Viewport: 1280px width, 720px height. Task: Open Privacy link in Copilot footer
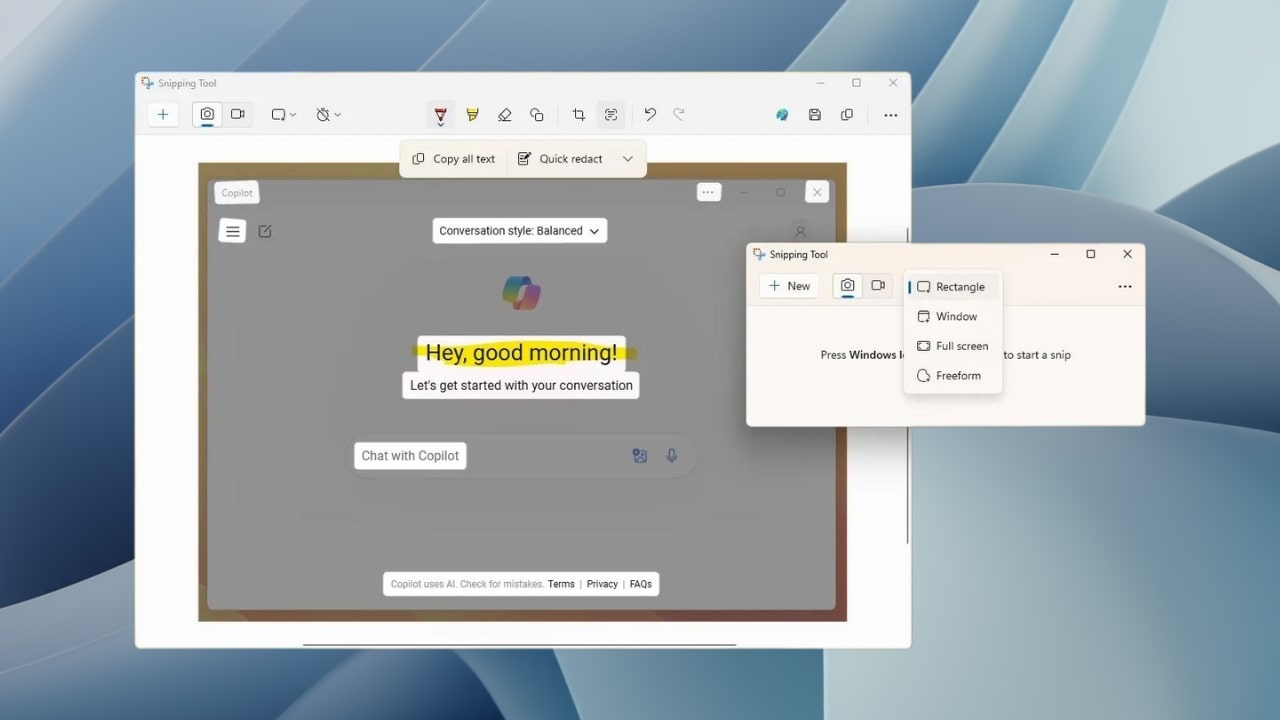coord(602,584)
